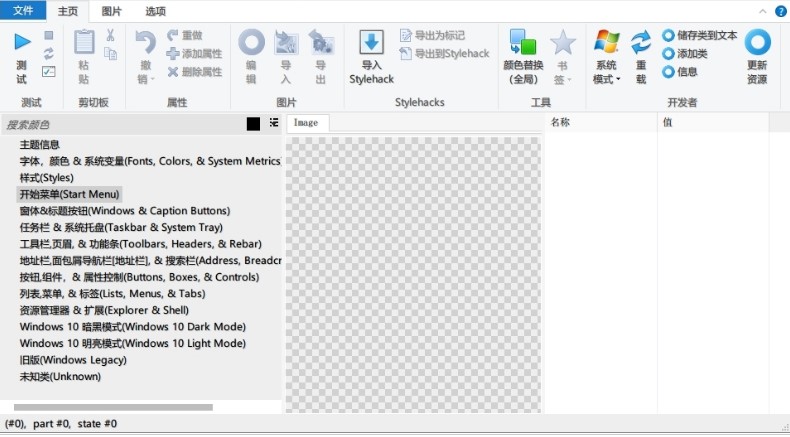Screen dimensions: 790x437
Task: Select Fonts, Colors, & System Metrics item
Action: click(150, 161)
